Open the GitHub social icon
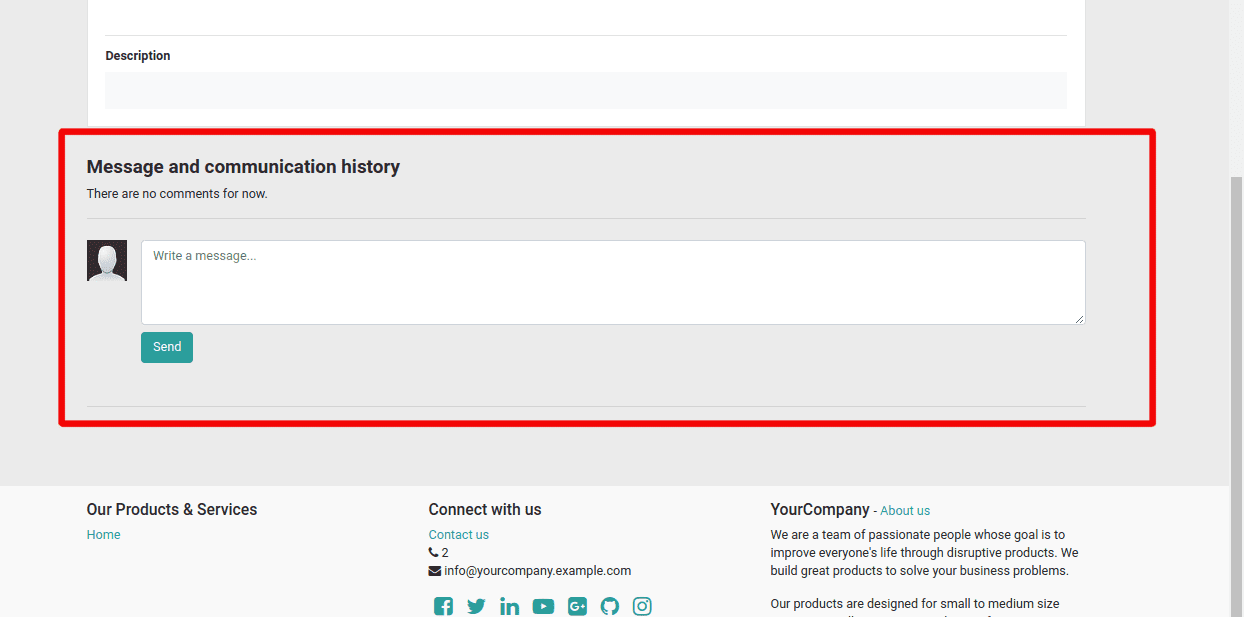This screenshot has height=617, width=1244. (610, 606)
